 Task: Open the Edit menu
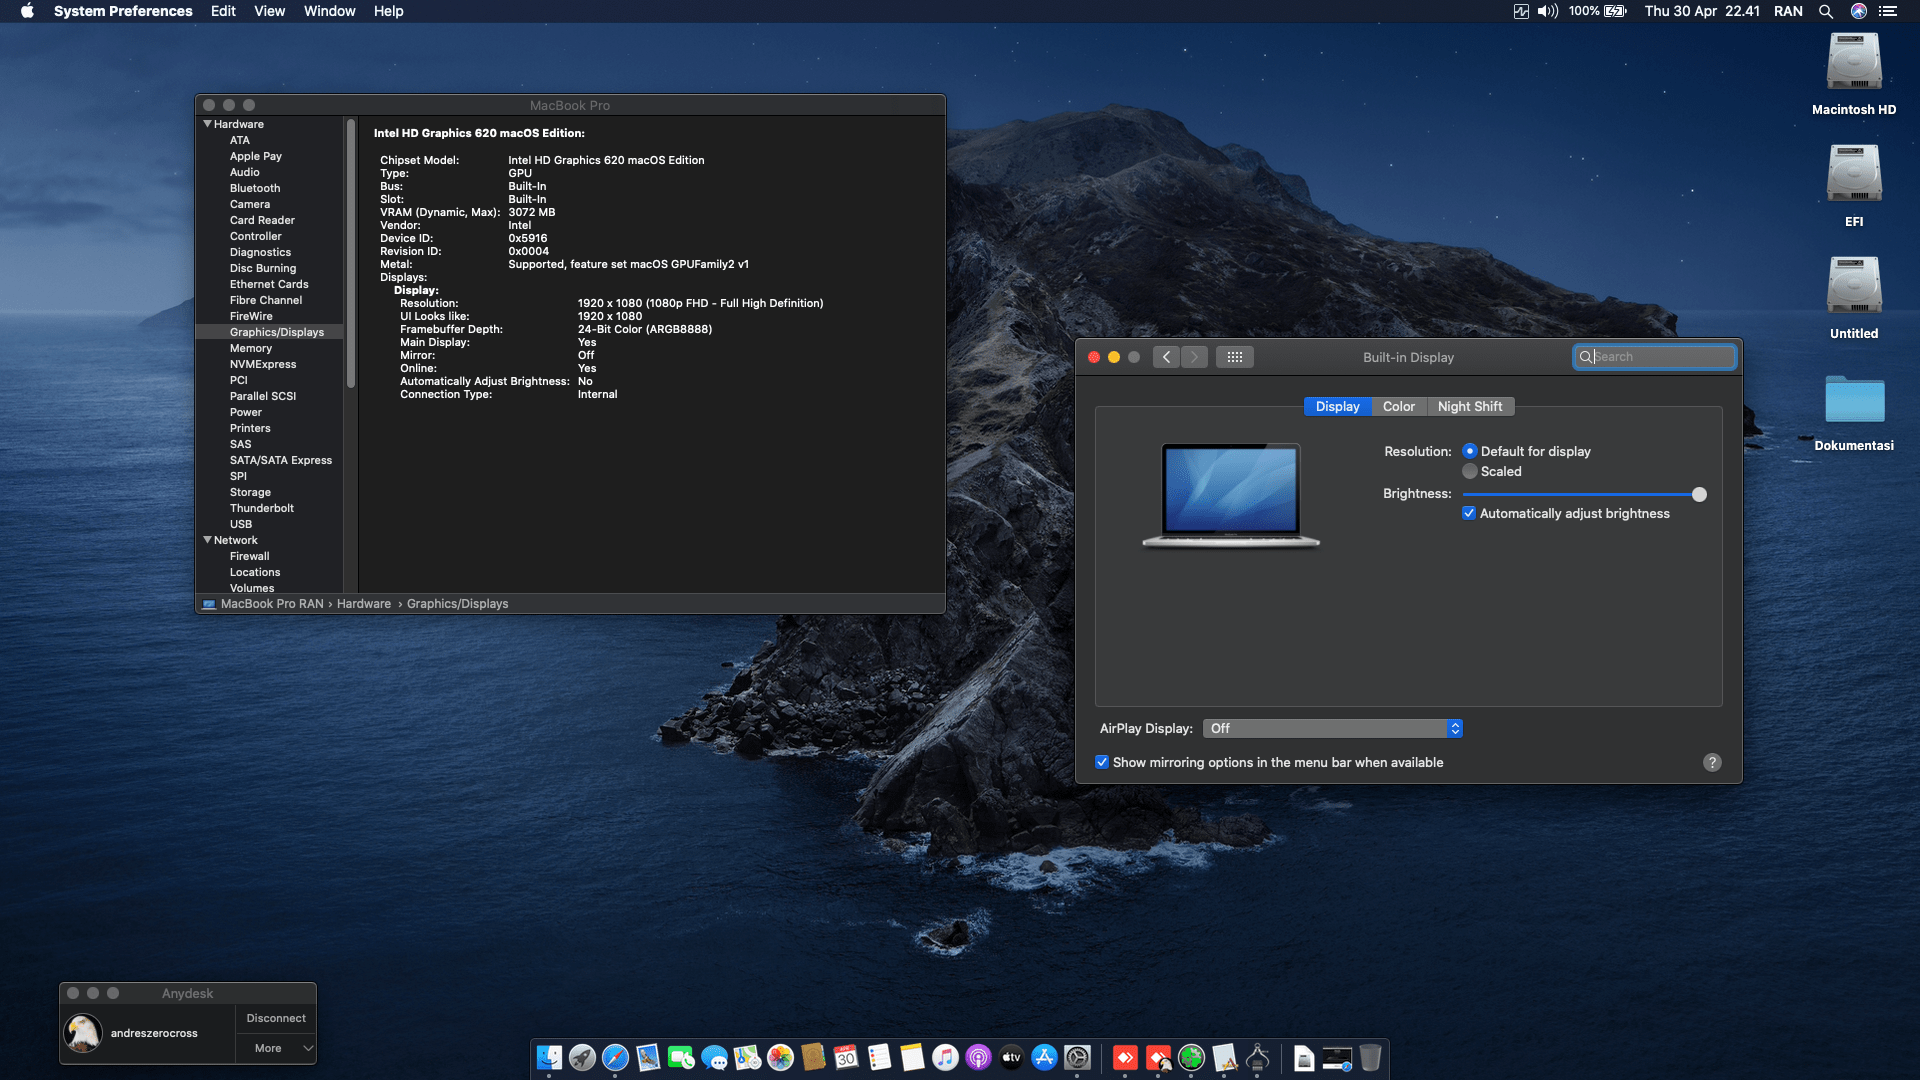tap(223, 11)
